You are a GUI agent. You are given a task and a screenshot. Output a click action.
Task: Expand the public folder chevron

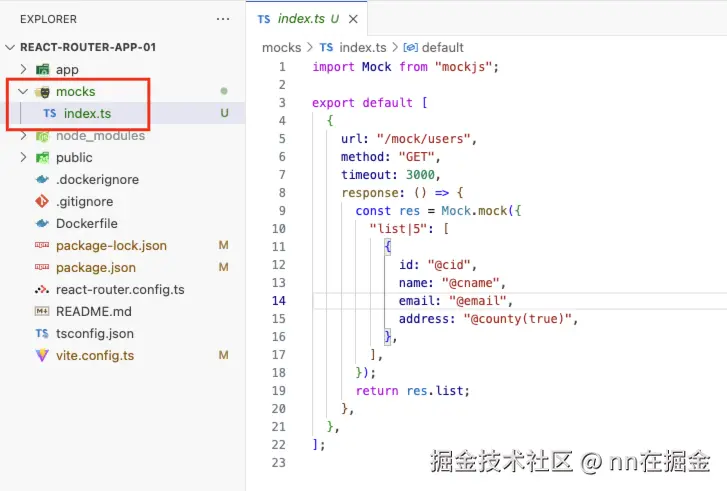23,158
